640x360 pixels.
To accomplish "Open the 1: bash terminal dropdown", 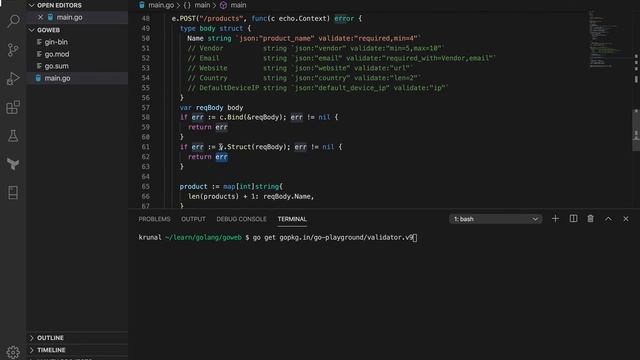I will click(x=496, y=219).
